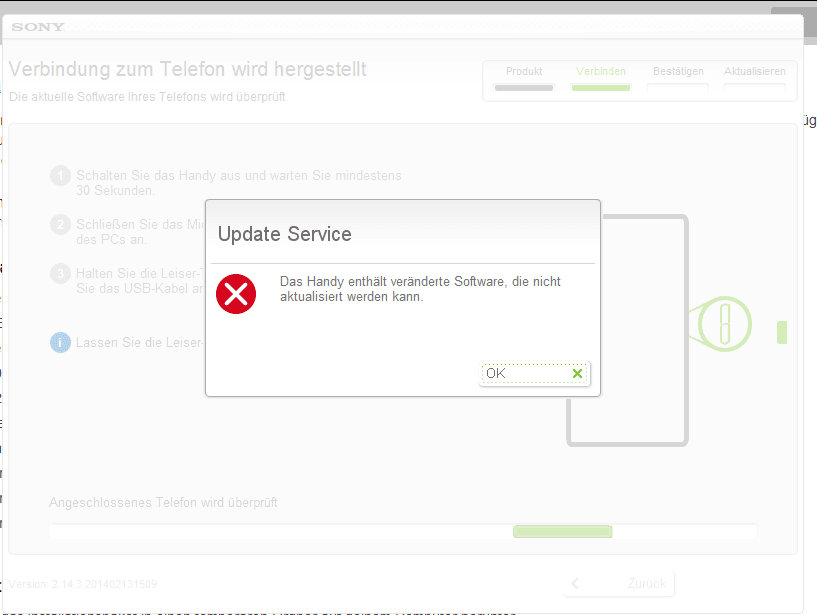Click the green progress bar indicator
Screen dimensions: 817x615
pyautogui.click(x=563, y=532)
